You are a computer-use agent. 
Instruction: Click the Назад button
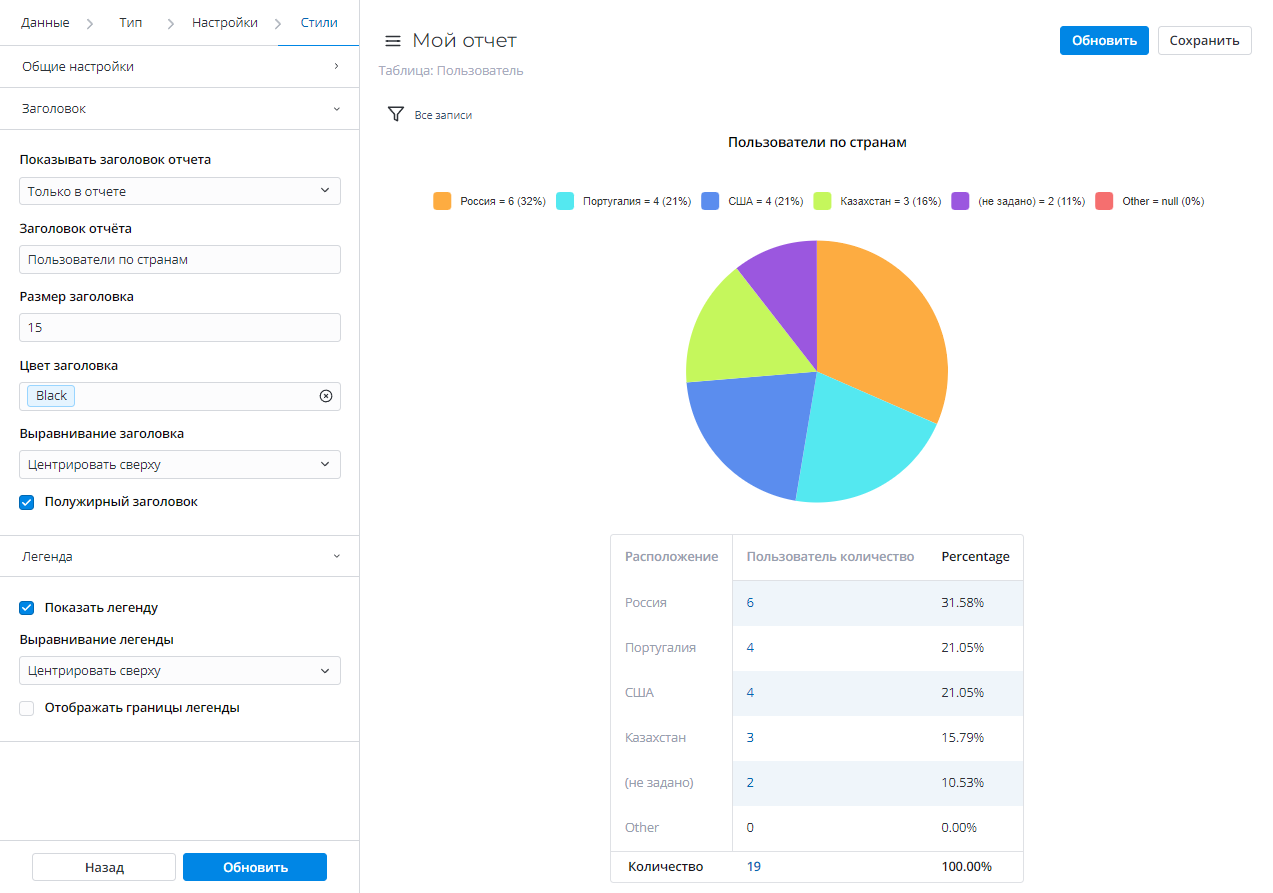tap(104, 867)
